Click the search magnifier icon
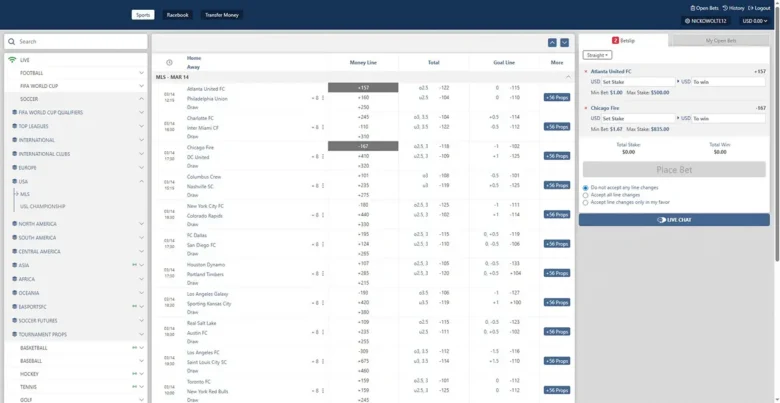 11,42
